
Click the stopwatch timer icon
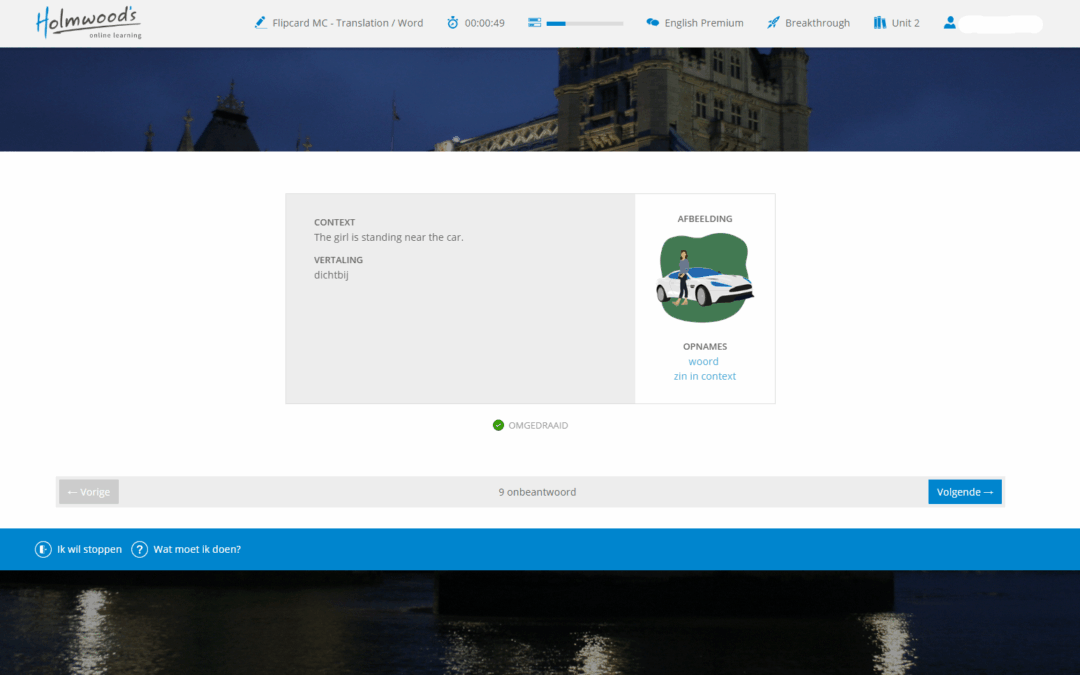click(x=453, y=23)
